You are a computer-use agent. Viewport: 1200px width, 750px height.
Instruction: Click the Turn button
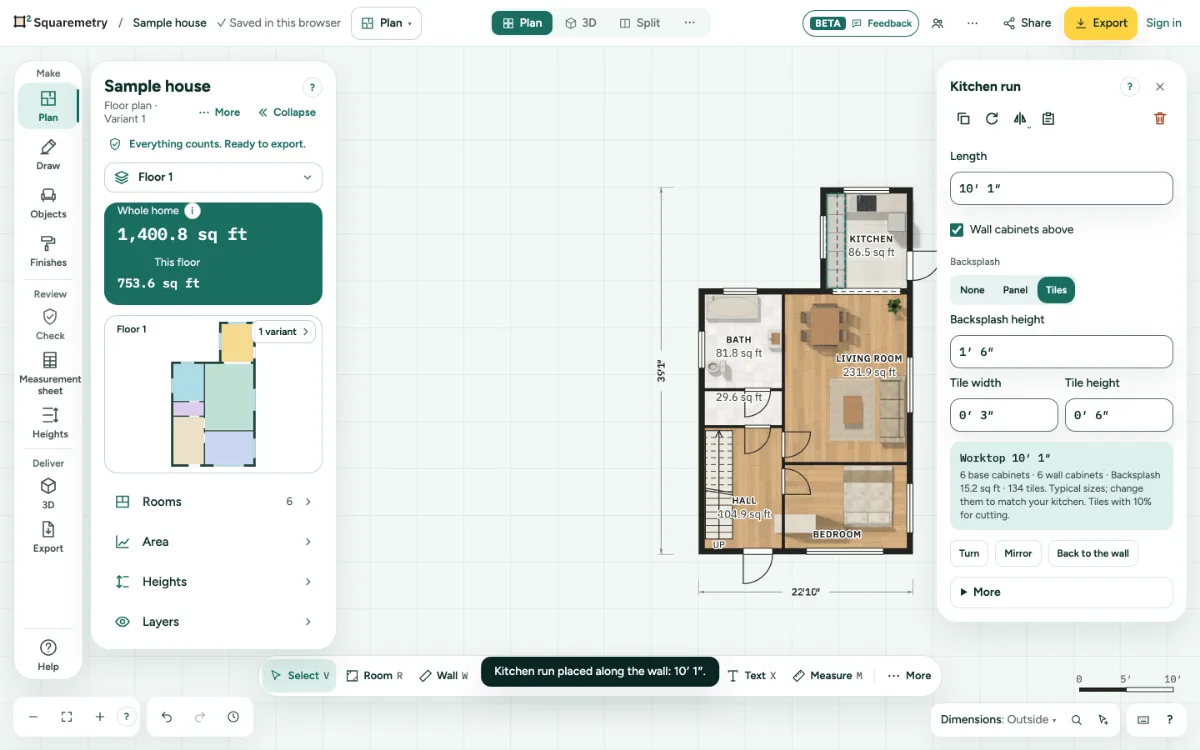tap(969, 554)
